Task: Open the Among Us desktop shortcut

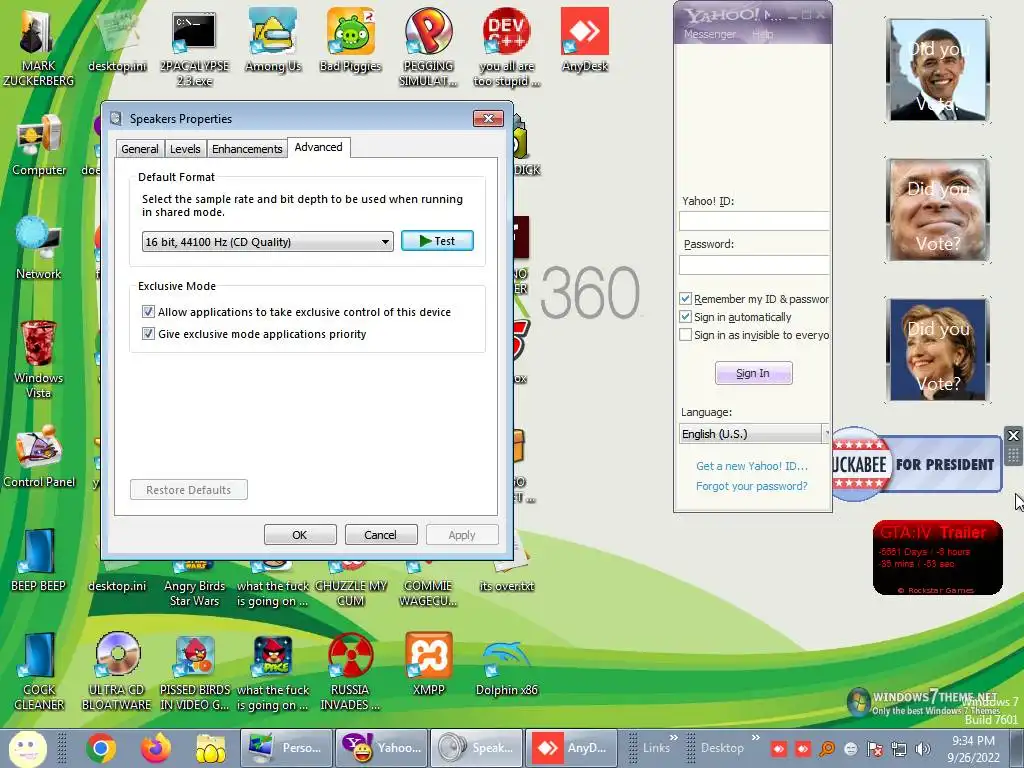Action: 273,40
